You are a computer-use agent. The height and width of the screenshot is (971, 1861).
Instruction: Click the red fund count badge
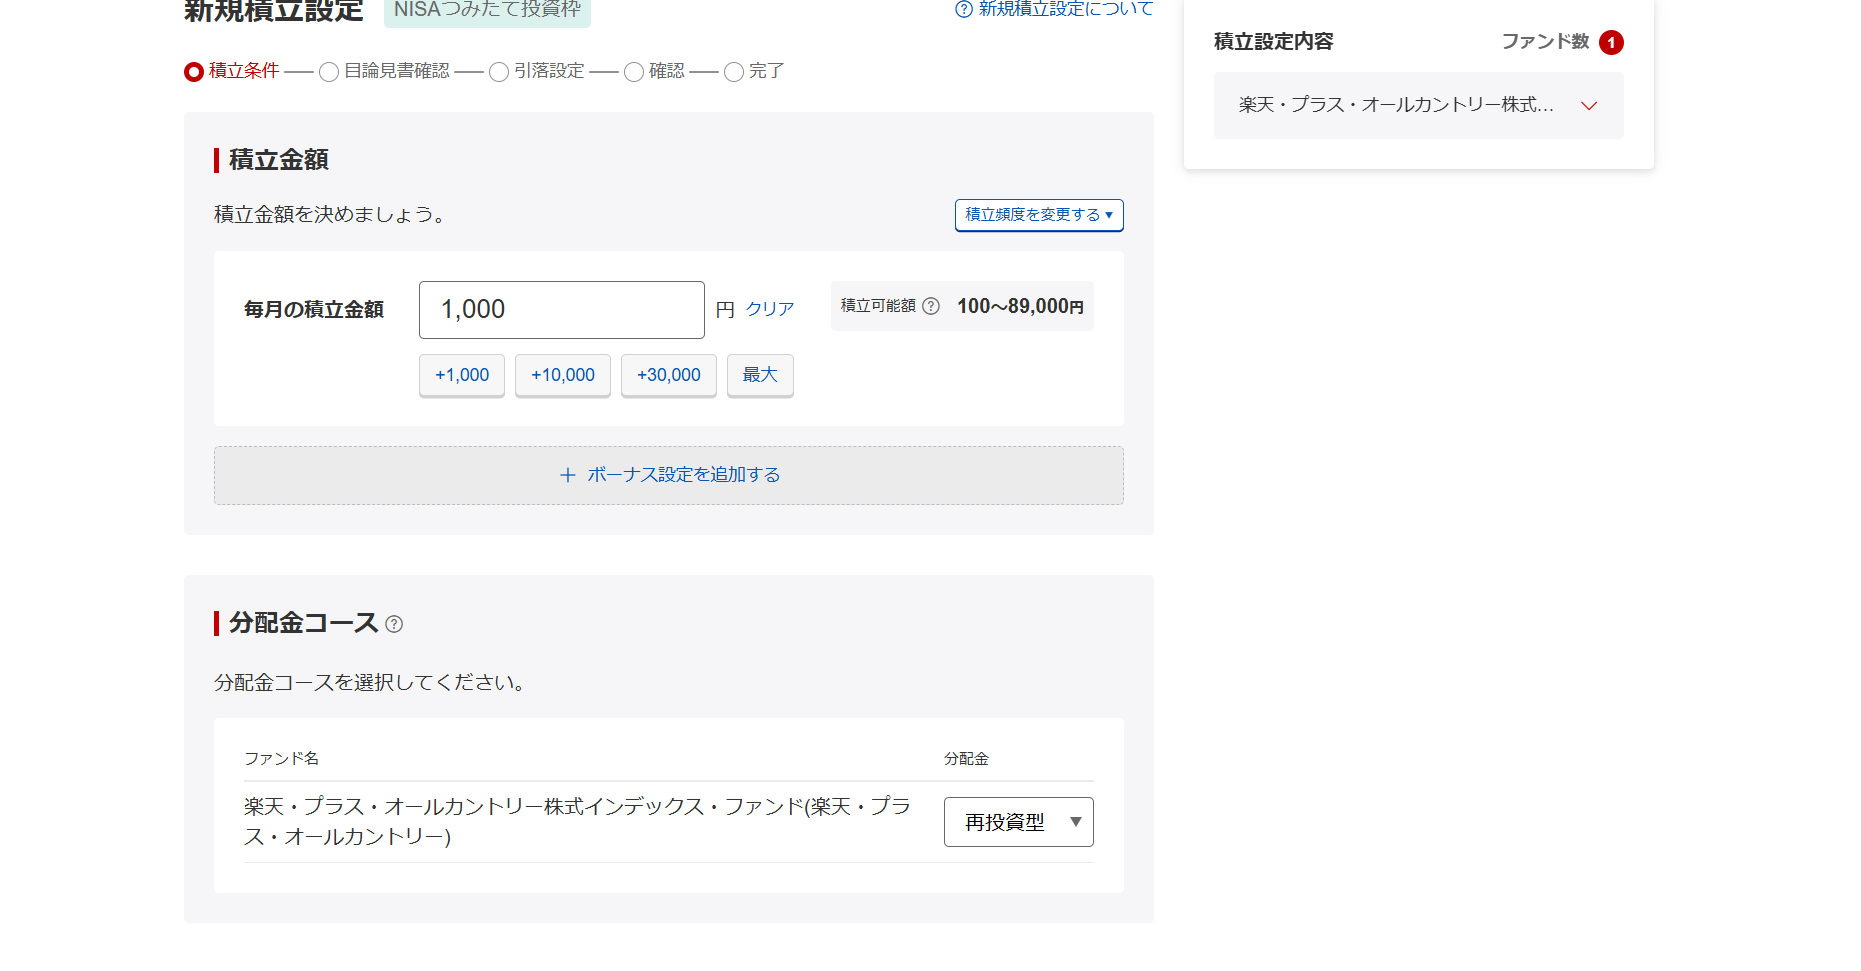pyautogui.click(x=1611, y=42)
